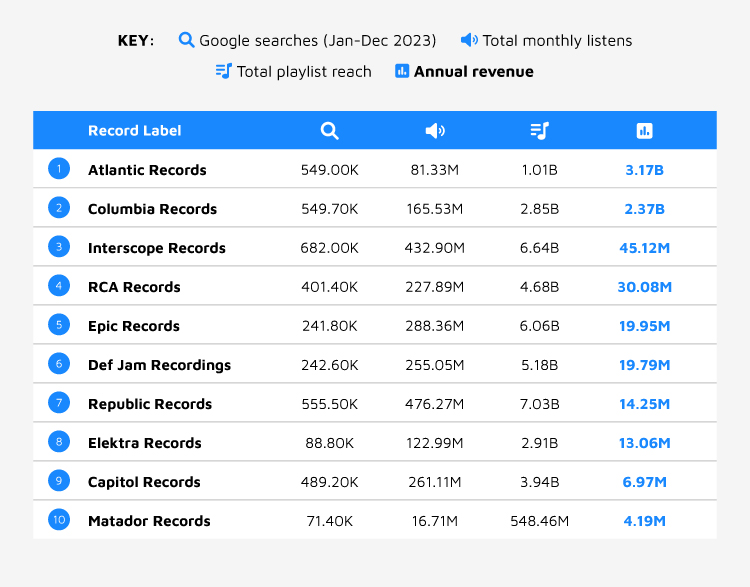The width and height of the screenshot is (750, 587).
Task: Click the Google searches (Jan-Dec 2023) legend text
Action: click(x=318, y=41)
